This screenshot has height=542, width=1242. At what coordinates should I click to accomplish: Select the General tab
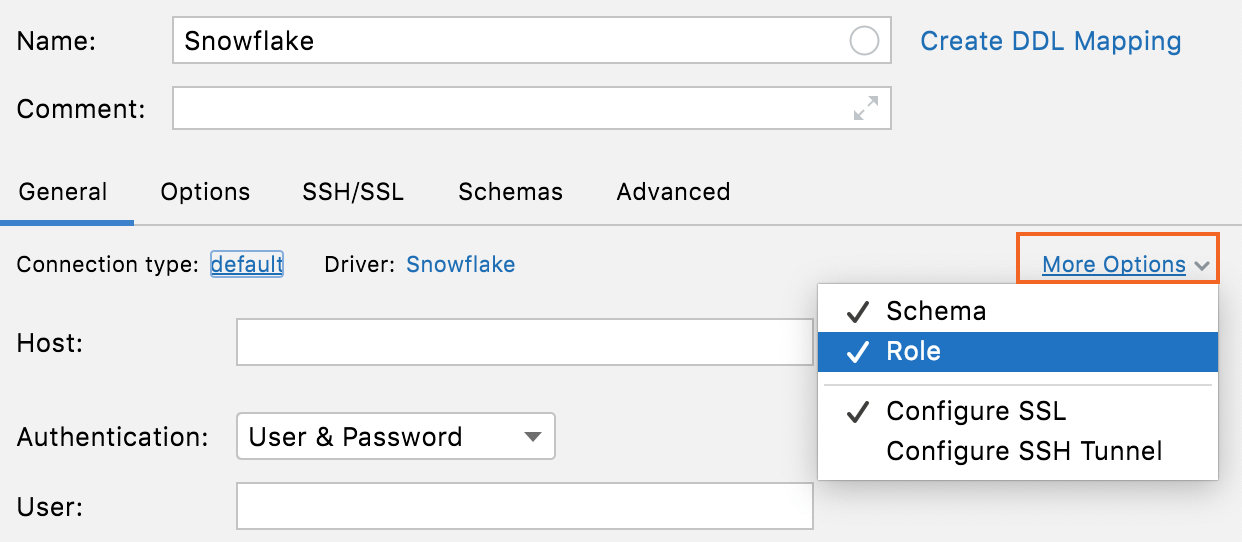[63, 192]
